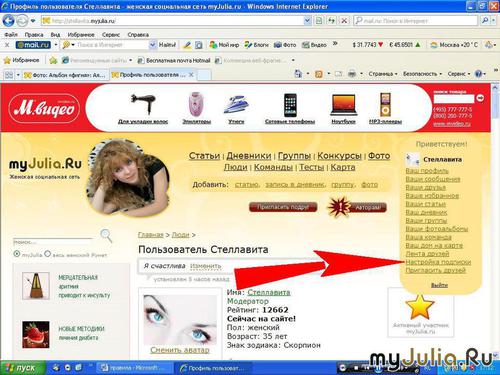
Task: Click the Quick Tabs grid icon
Action: (x=9, y=75)
